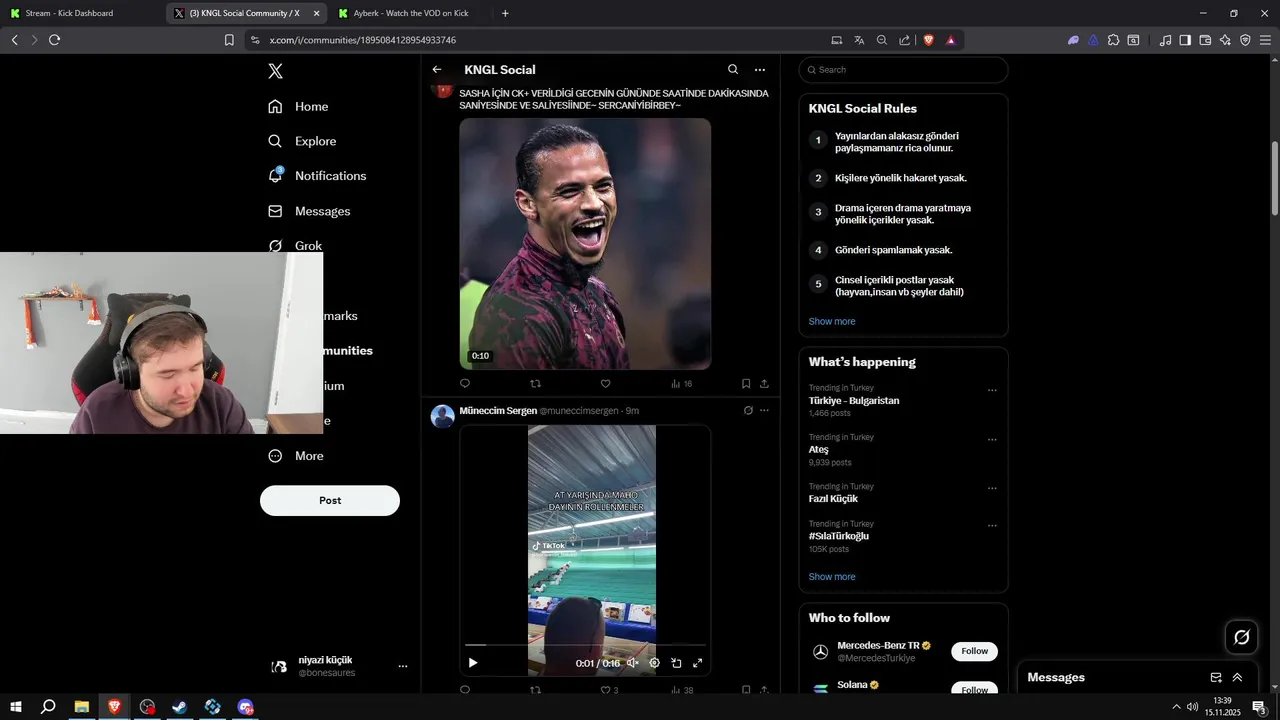Click Brave Shields lion icon
This screenshot has width=1280, height=720.
[928, 40]
